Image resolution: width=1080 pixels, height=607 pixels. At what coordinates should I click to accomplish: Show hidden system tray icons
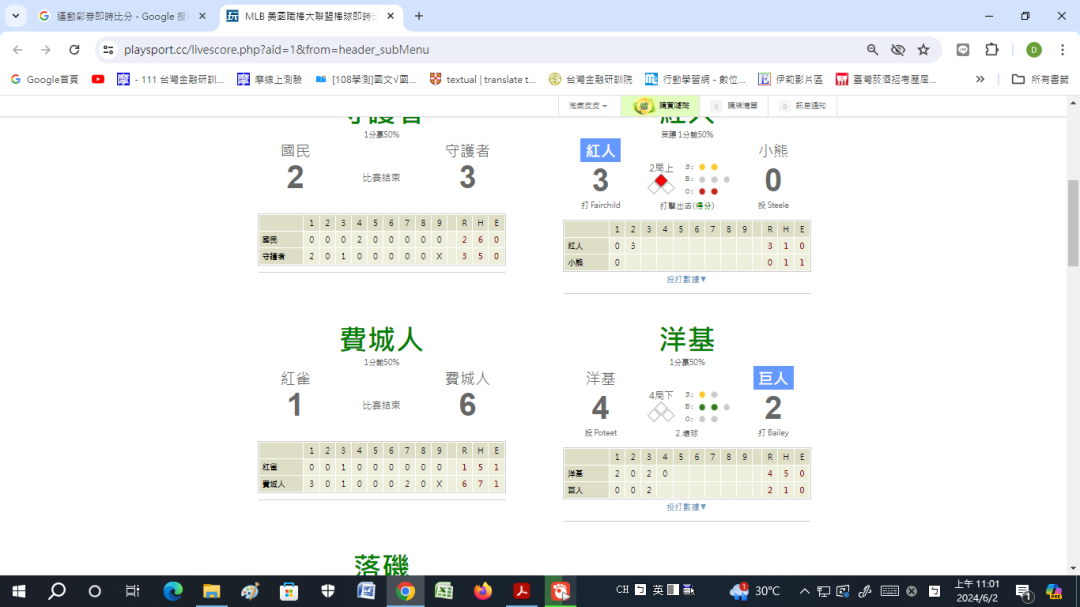pyautogui.click(x=804, y=591)
